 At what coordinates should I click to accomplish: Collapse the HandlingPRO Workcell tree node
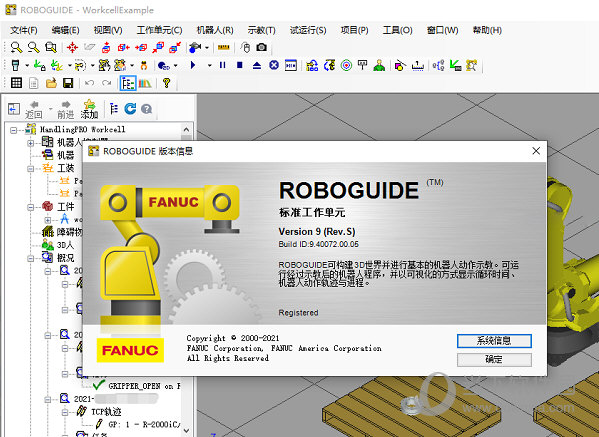[x=14, y=130]
